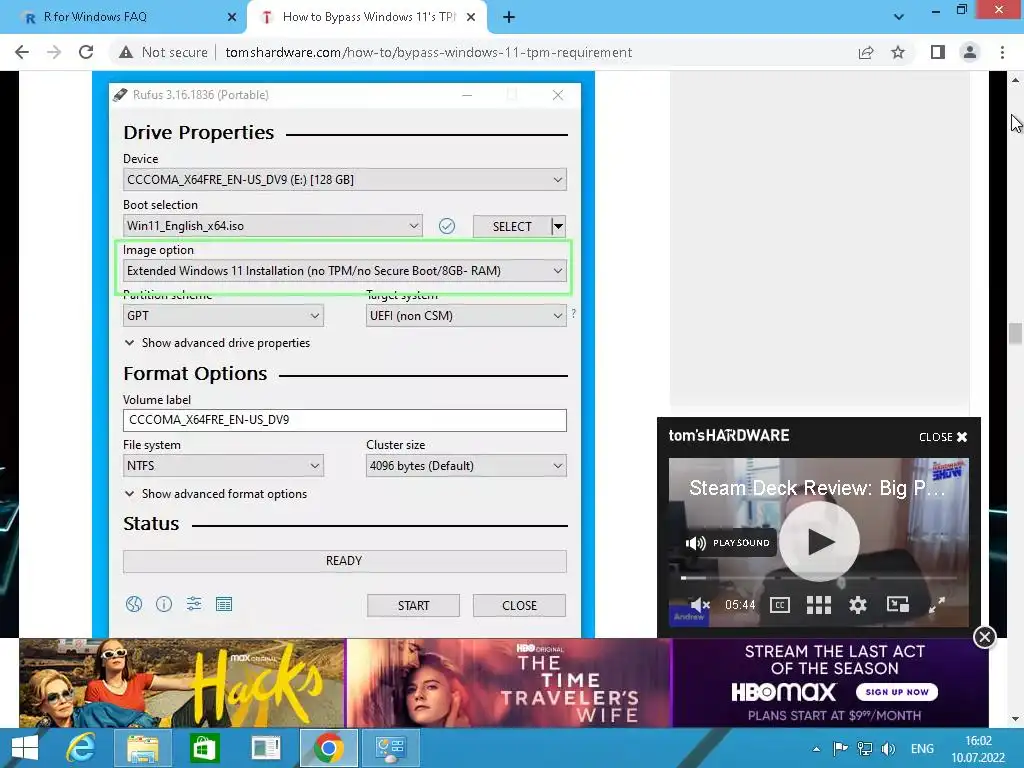Reload the current page
Viewport: 1024px width, 768px height.
point(86,52)
